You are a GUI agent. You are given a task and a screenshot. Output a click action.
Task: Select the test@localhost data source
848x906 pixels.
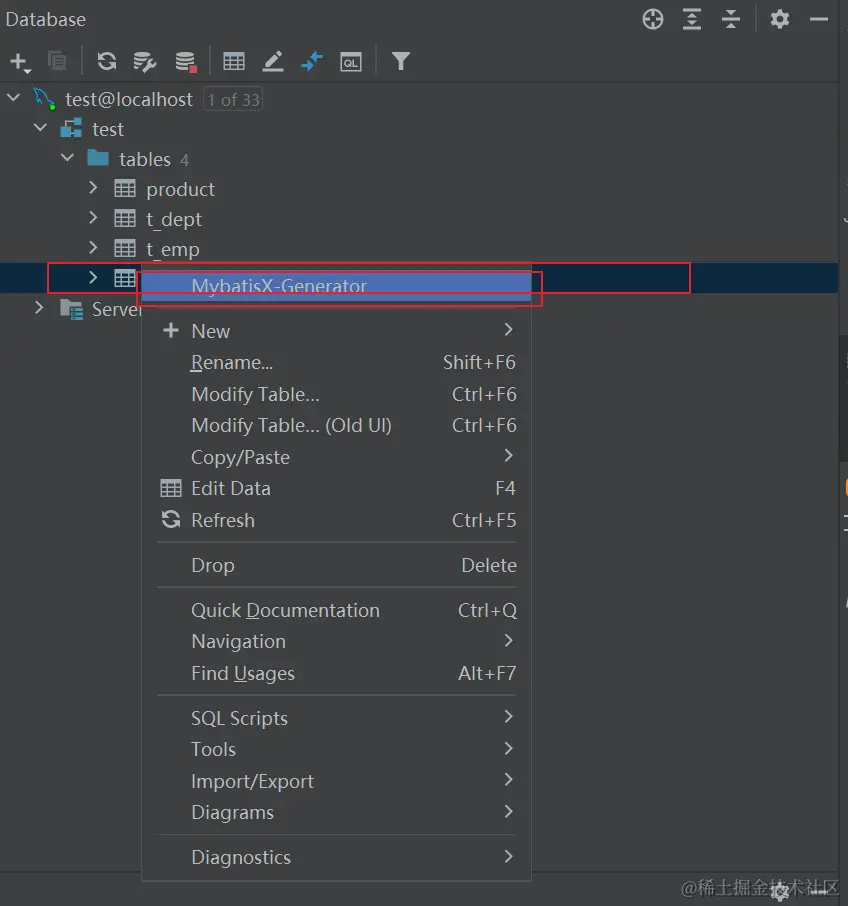(129, 99)
